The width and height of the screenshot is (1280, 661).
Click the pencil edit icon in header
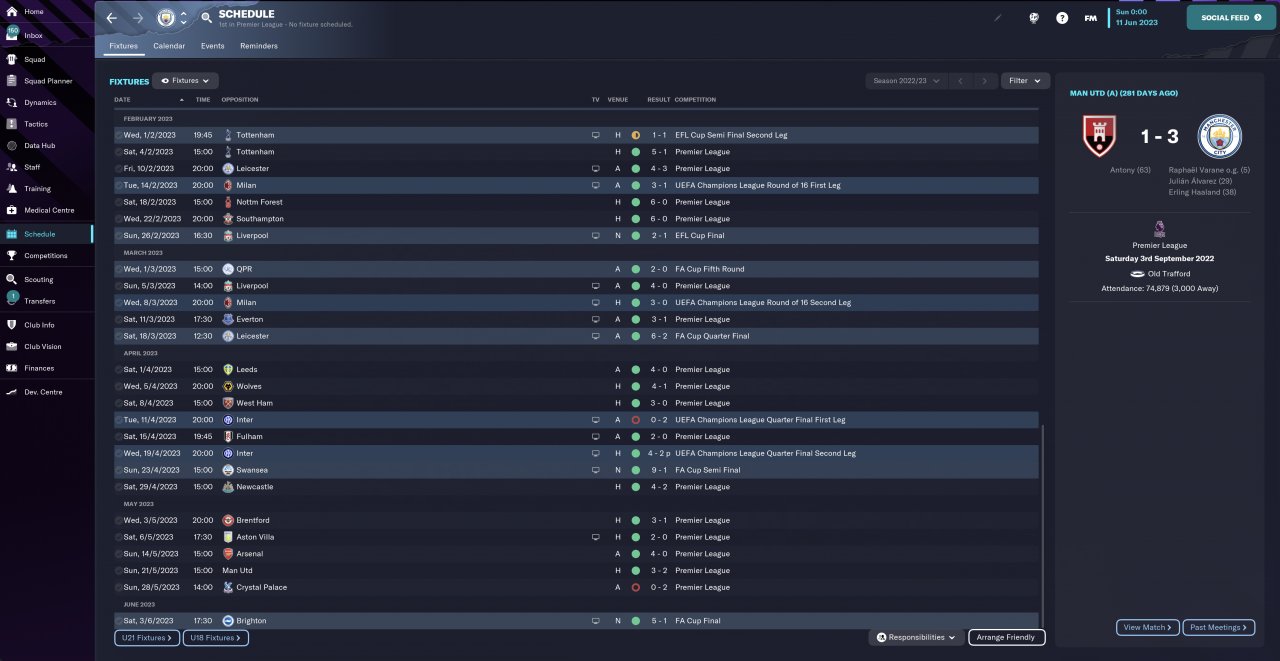point(997,17)
